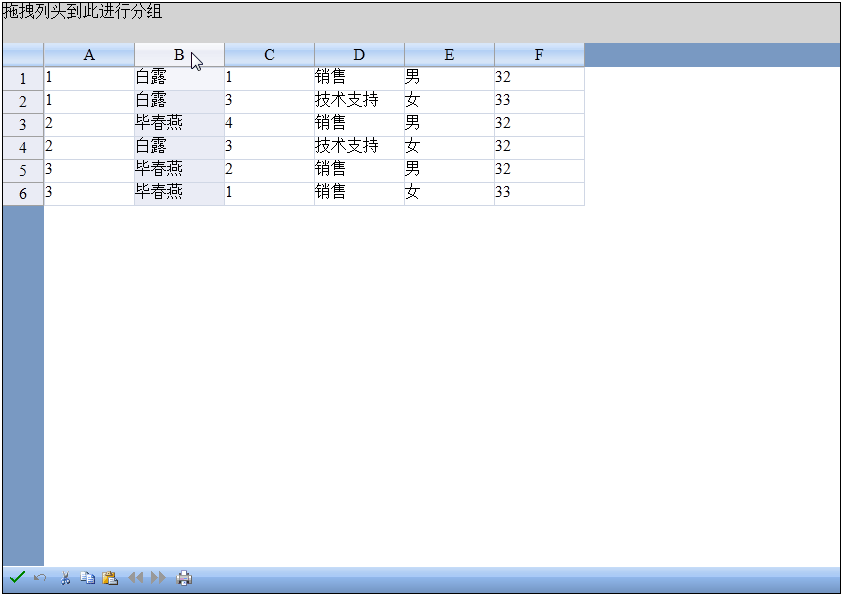
Task: Click cell 白露 in row 4
Action: pyautogui.click(x=179, y=148)
